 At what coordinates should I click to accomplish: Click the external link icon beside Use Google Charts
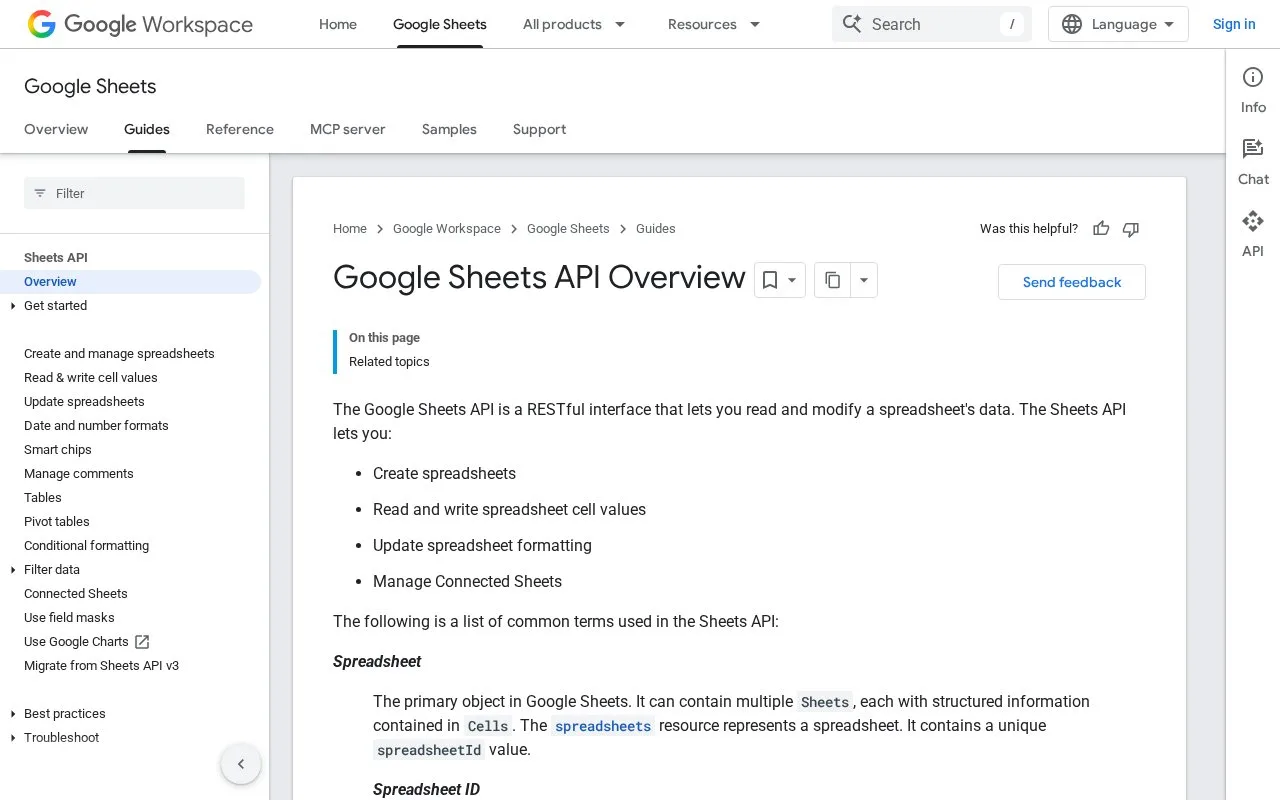pyautogui.click(x=142, y=642)
